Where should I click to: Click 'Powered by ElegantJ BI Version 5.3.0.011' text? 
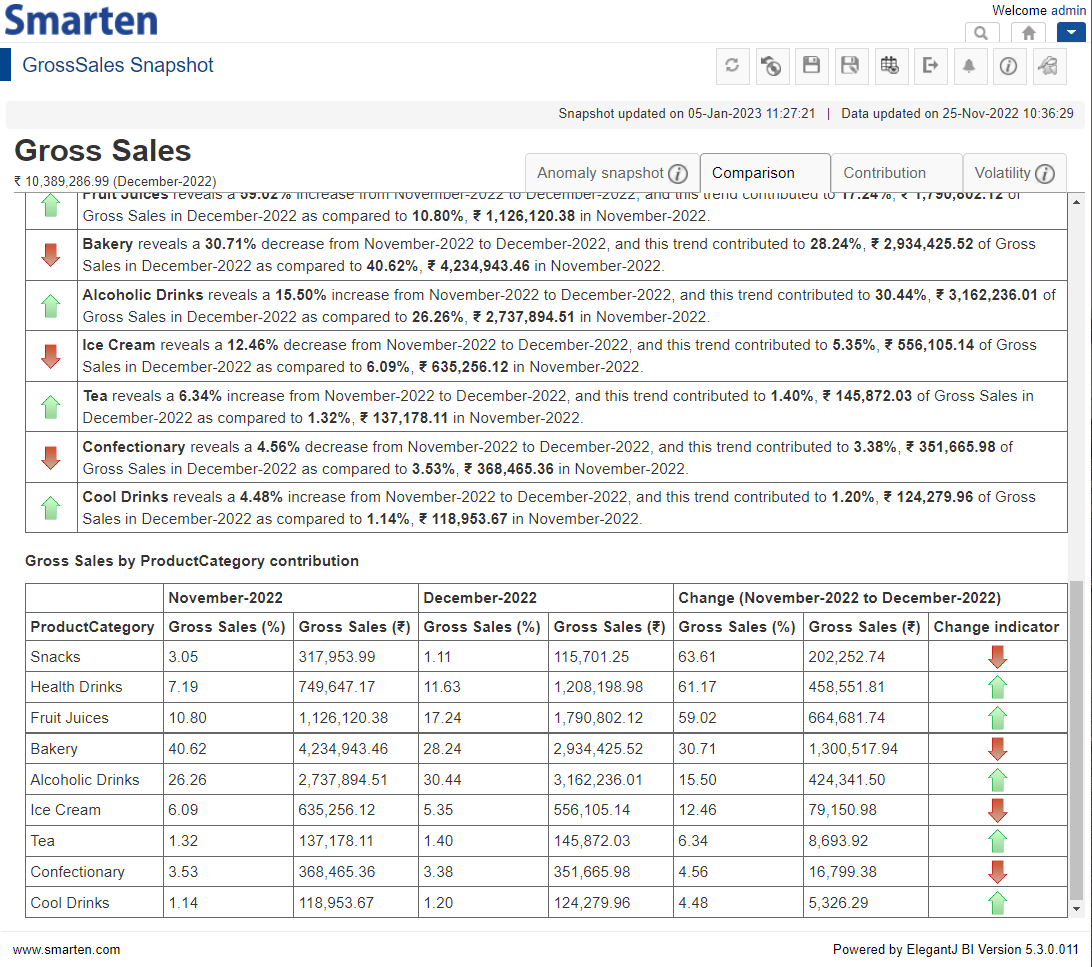point(956,950)
